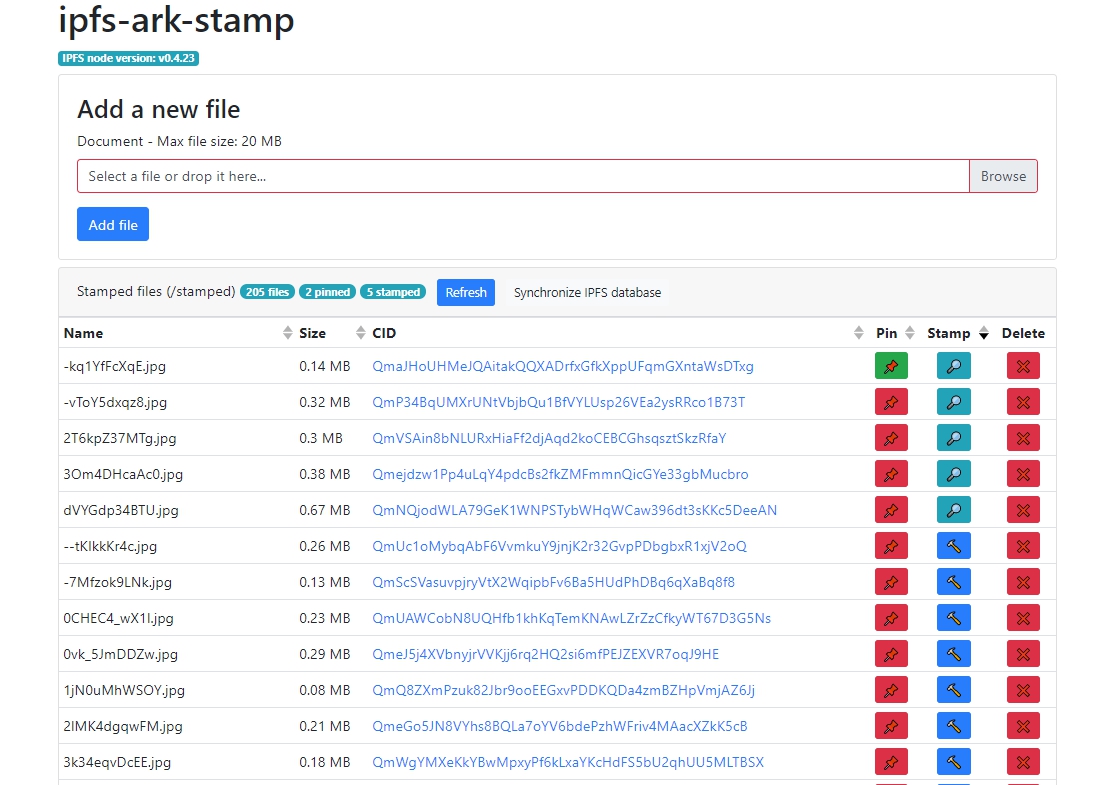Sort the table by CID column
The image size is (1116, 785).
[618, 332]
